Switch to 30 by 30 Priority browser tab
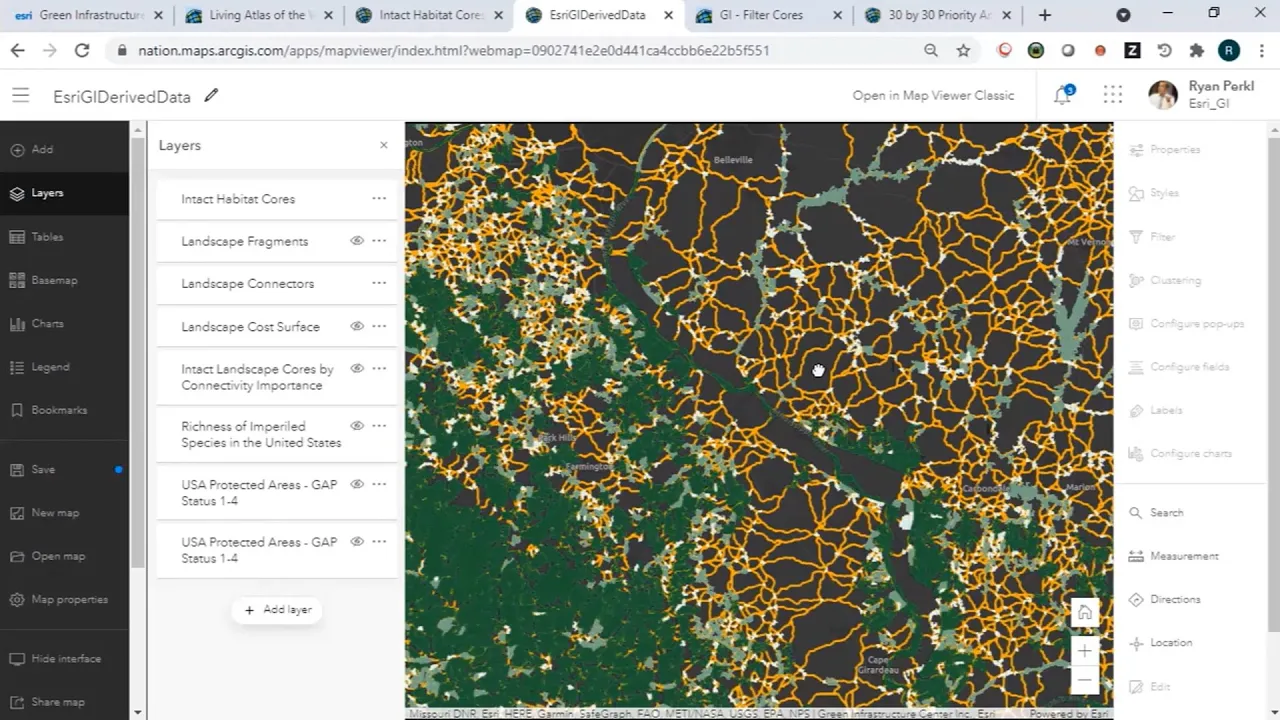The width and height of the screenshot is (1280, 720). click(x=938, y=15)
